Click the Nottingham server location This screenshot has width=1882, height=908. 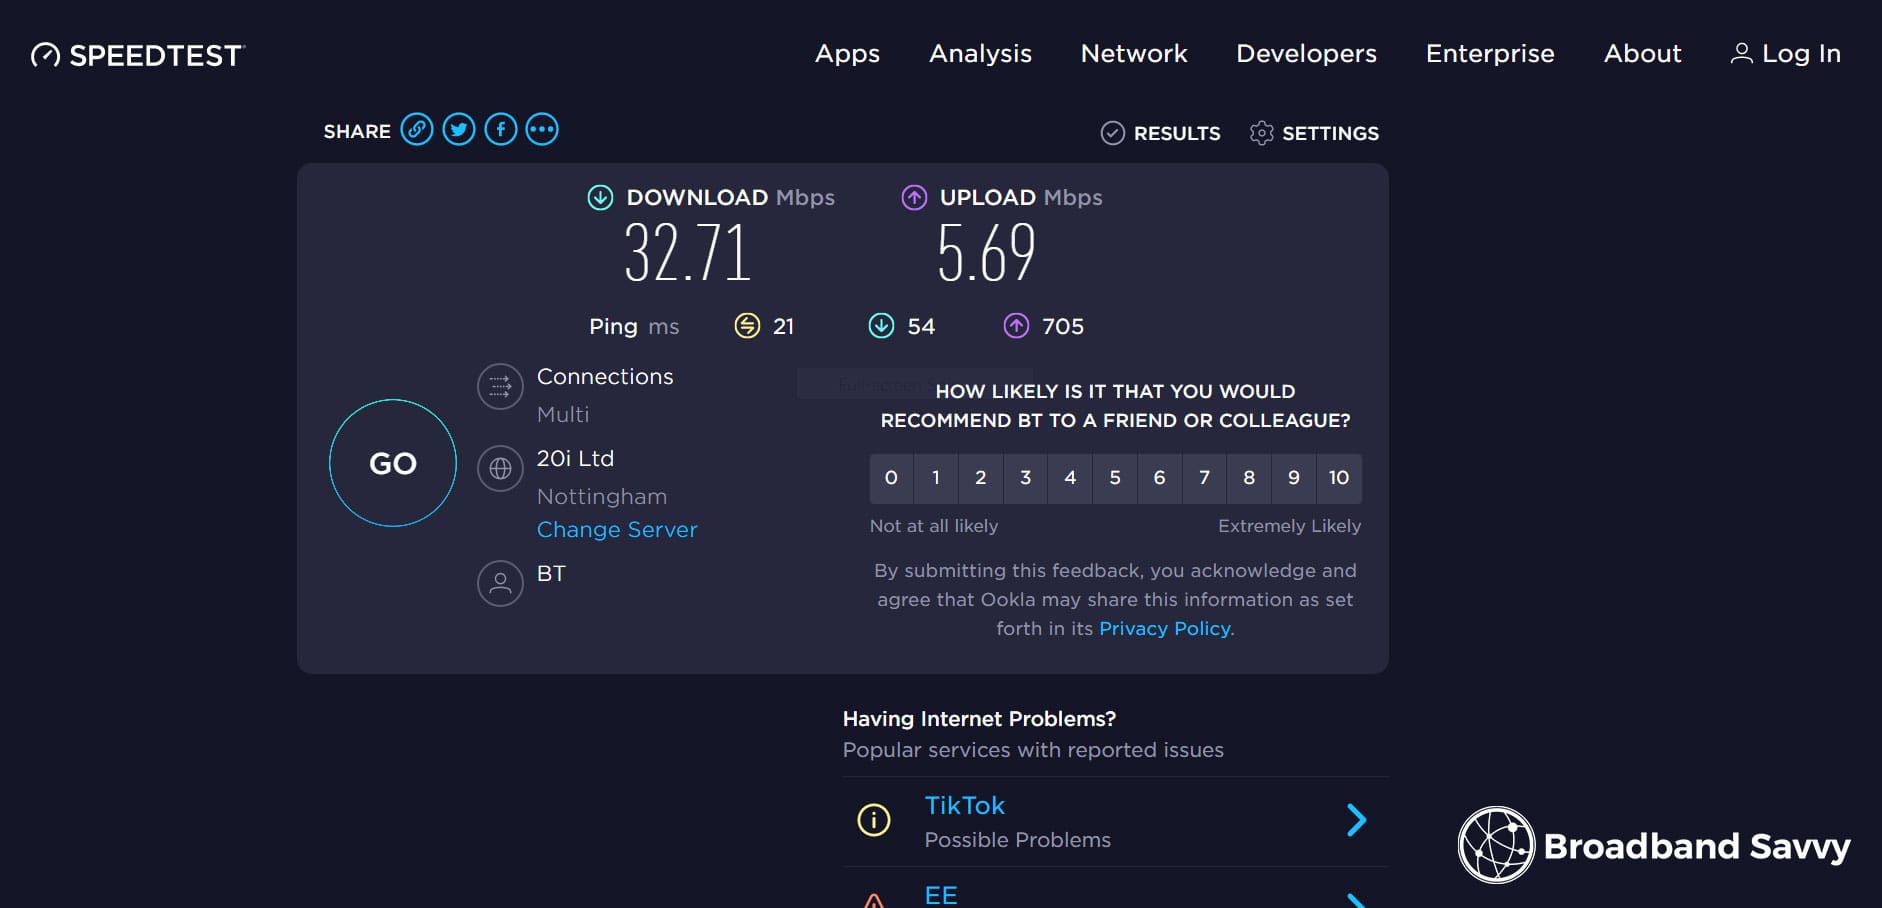click(x=602, y=496)
